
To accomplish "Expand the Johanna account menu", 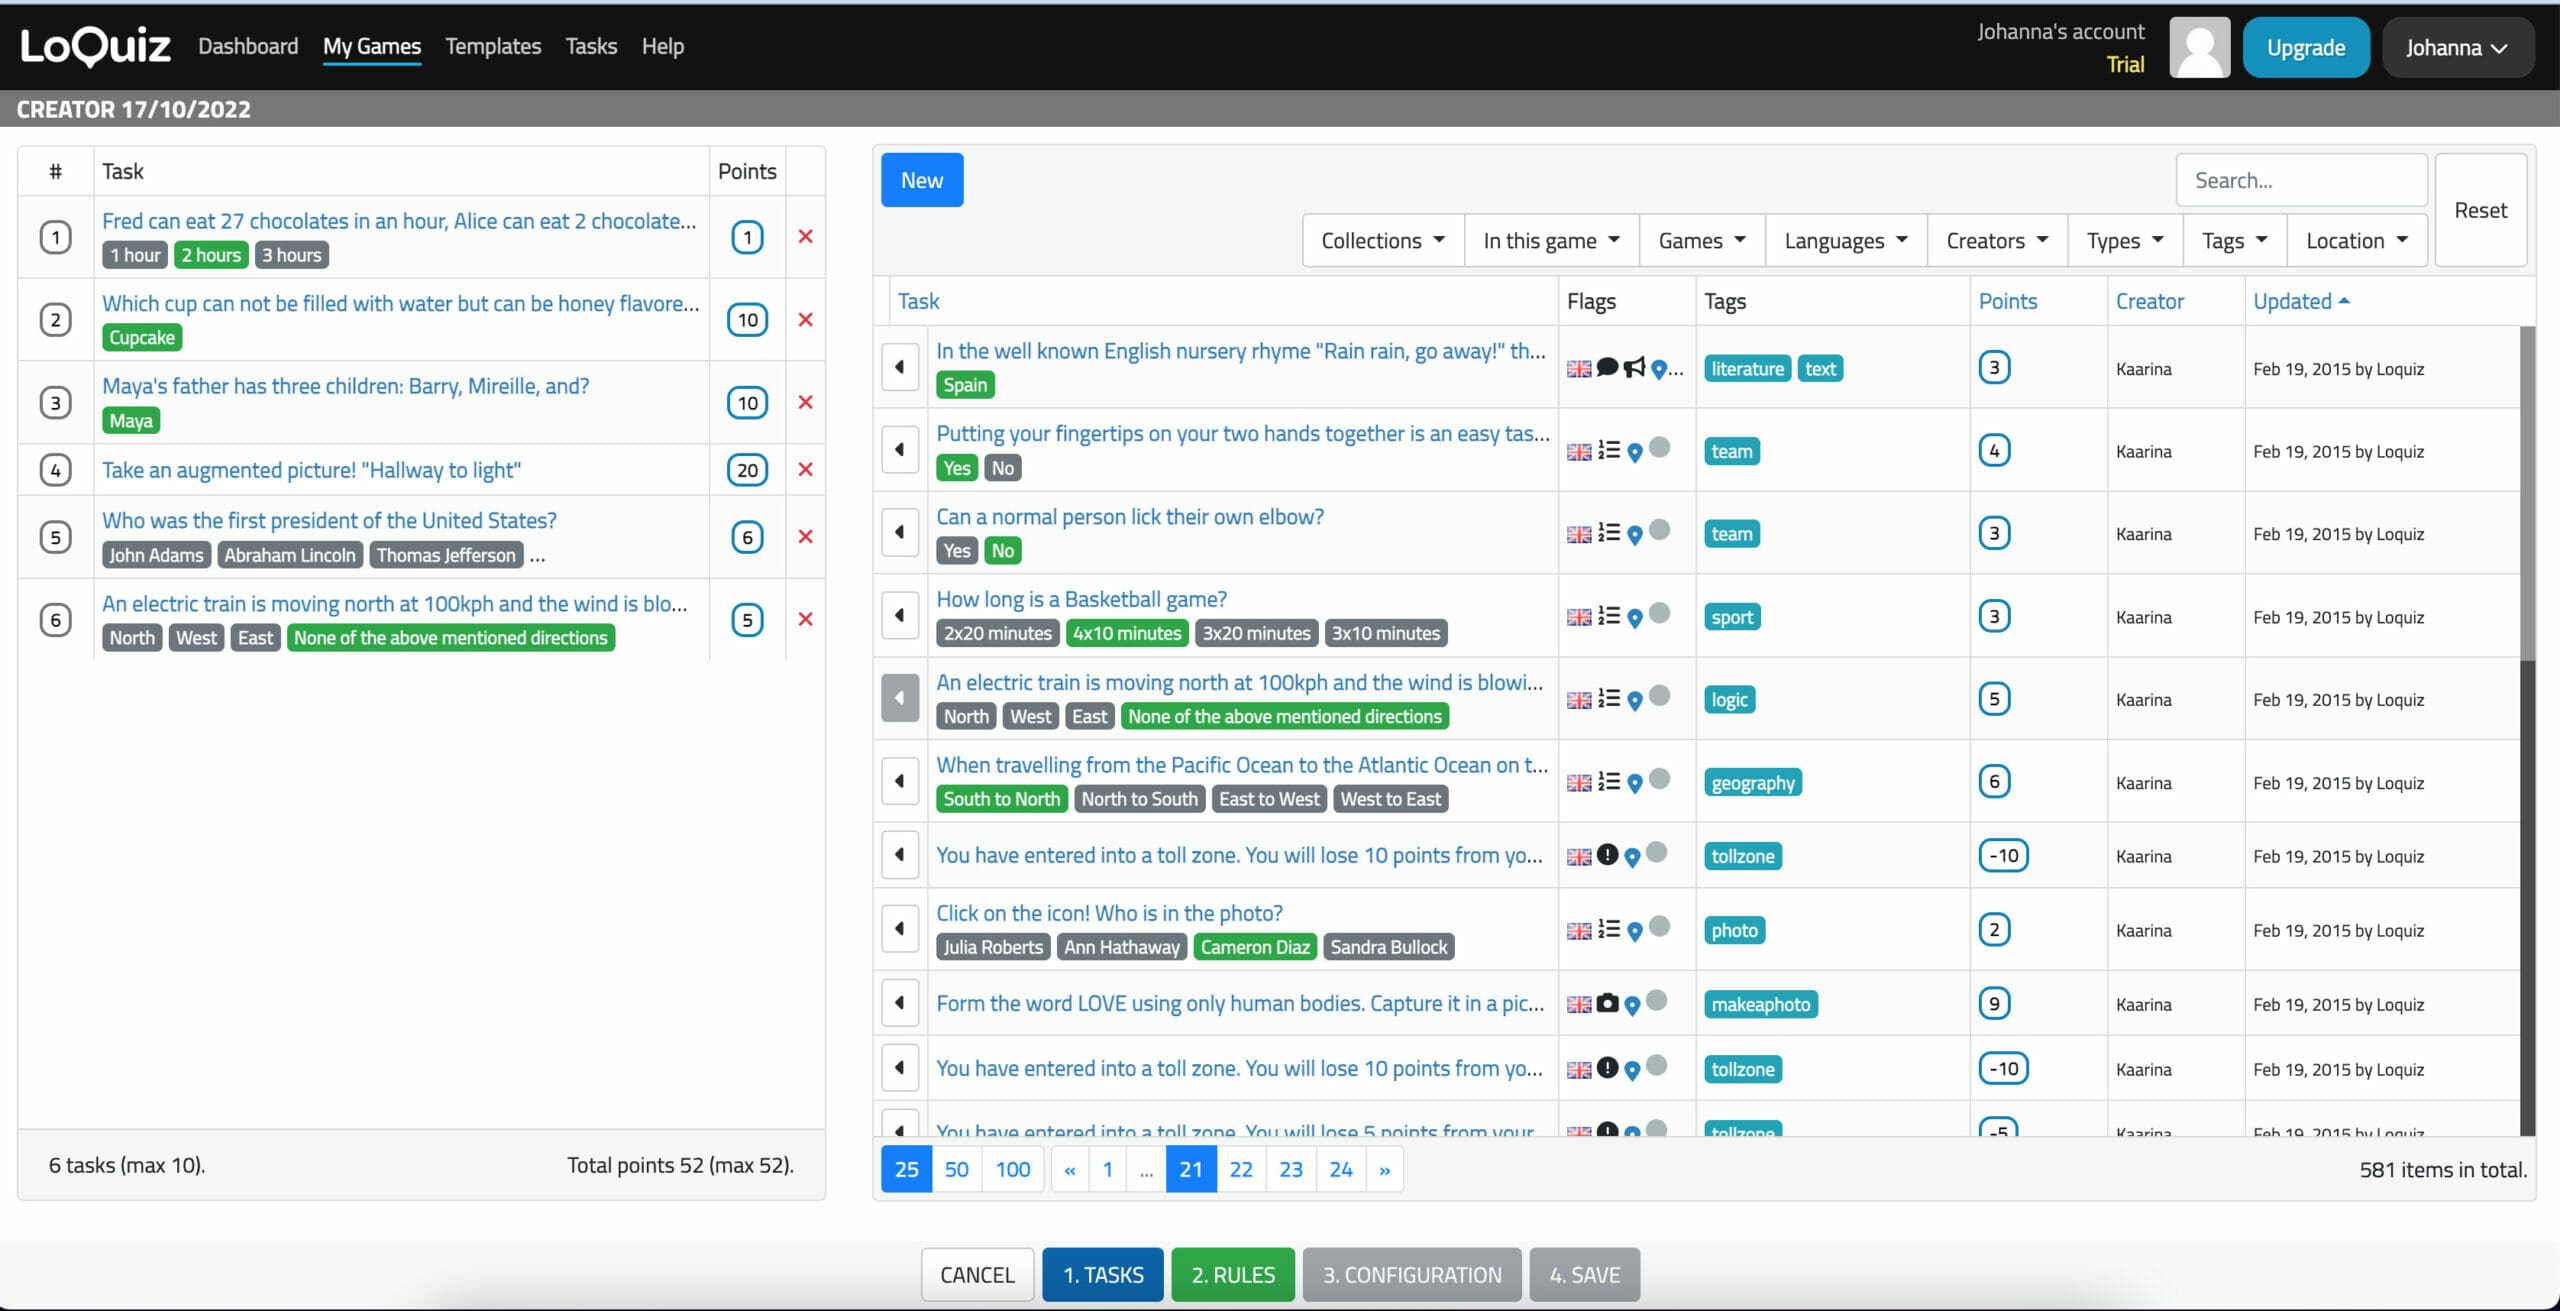I will pyautogui.click(x=2459, y=46).
